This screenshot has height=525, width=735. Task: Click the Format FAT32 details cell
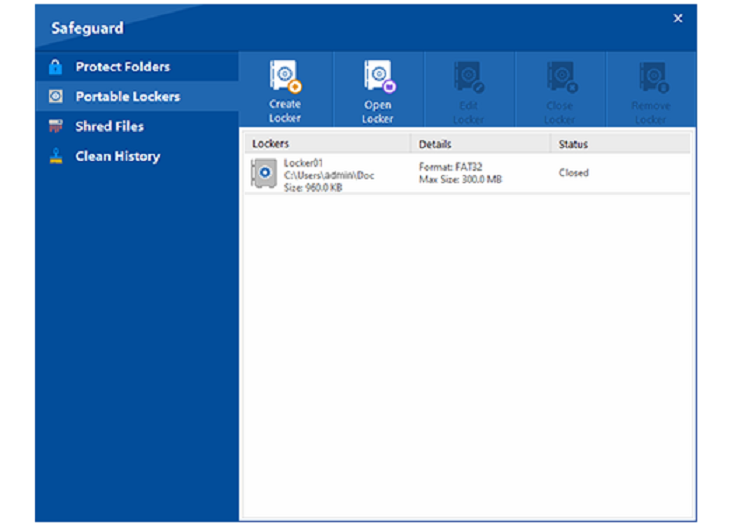pyautogui.click(x=460, y=173)
